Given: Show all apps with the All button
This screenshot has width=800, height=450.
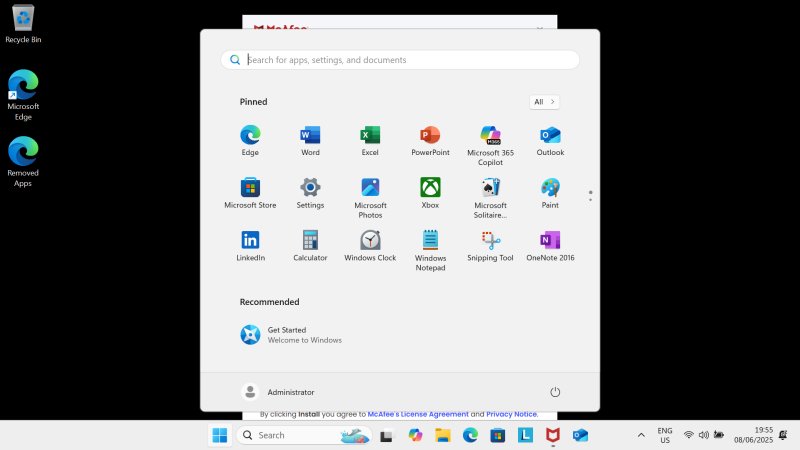Looking at the screenshot, I should [544, 102].
